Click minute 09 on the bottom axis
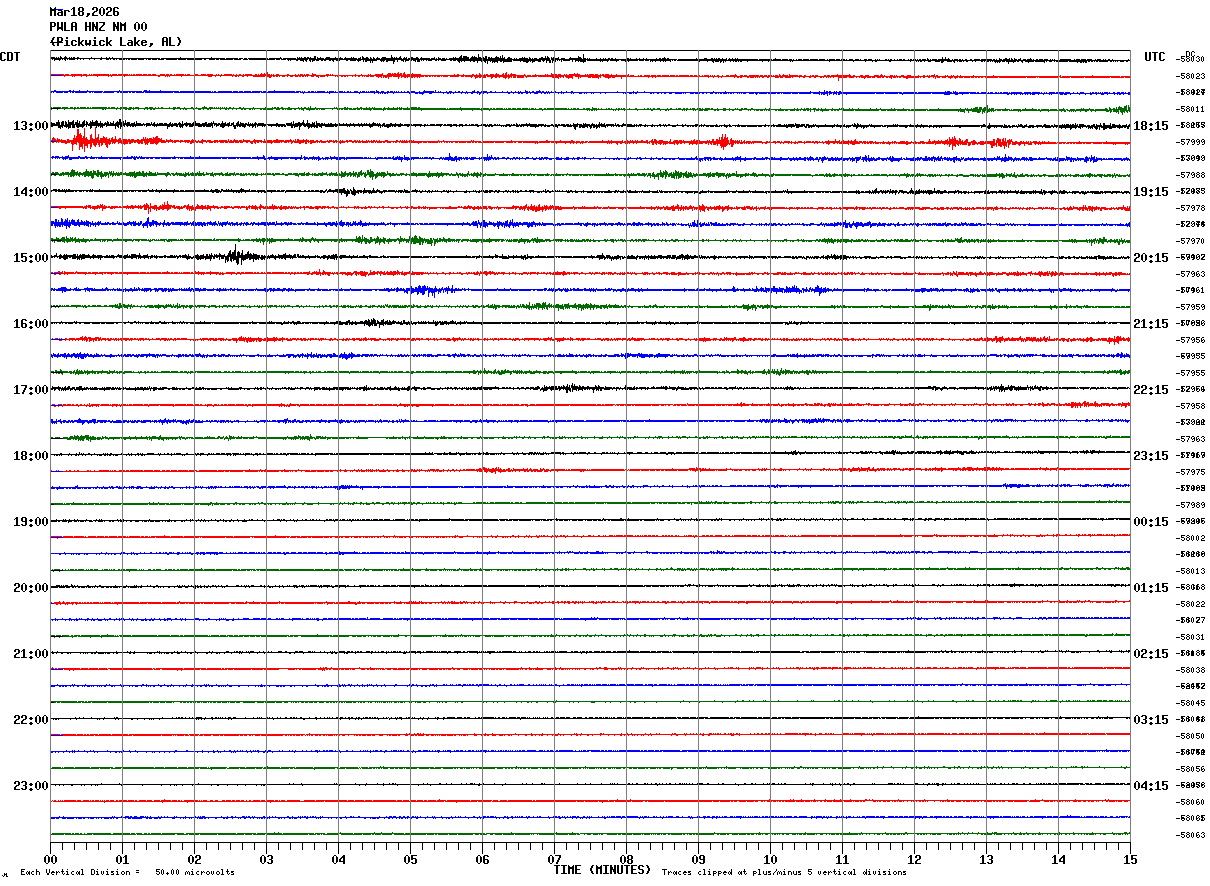 (x=698, y=859)
